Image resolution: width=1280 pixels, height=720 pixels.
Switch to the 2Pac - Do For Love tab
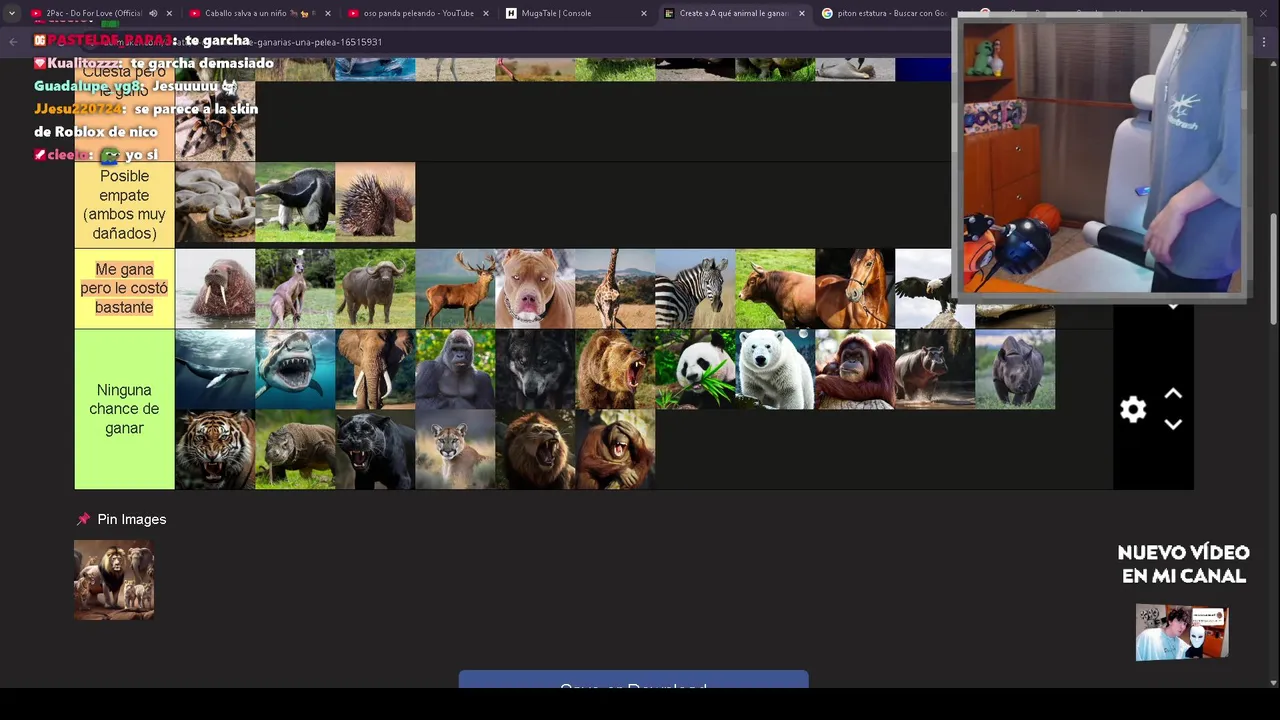(95, 13)
